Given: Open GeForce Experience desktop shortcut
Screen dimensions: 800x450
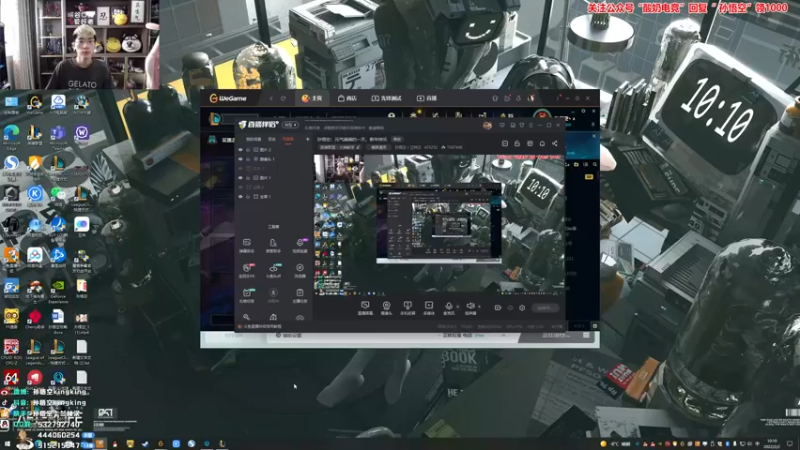Looking at the screenshot, I should 58,292.
